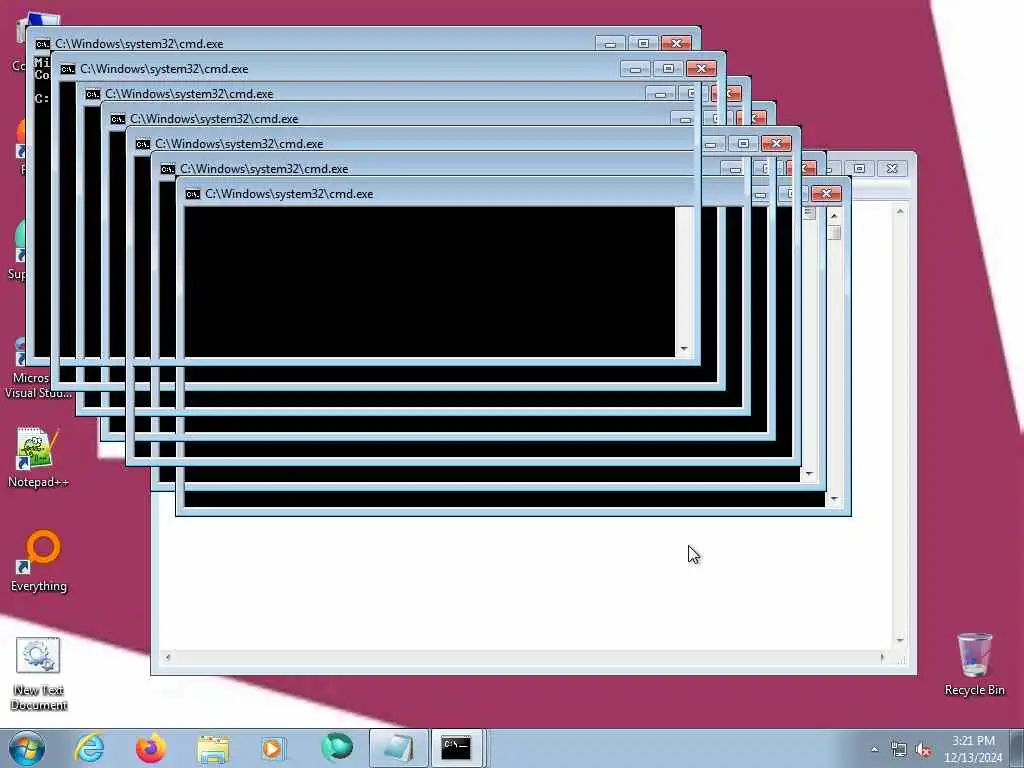Click the Show desktop strip at the taskbar end
Screen dimensions: 1024x768
pyautogui.click(x=1017, y=748)
